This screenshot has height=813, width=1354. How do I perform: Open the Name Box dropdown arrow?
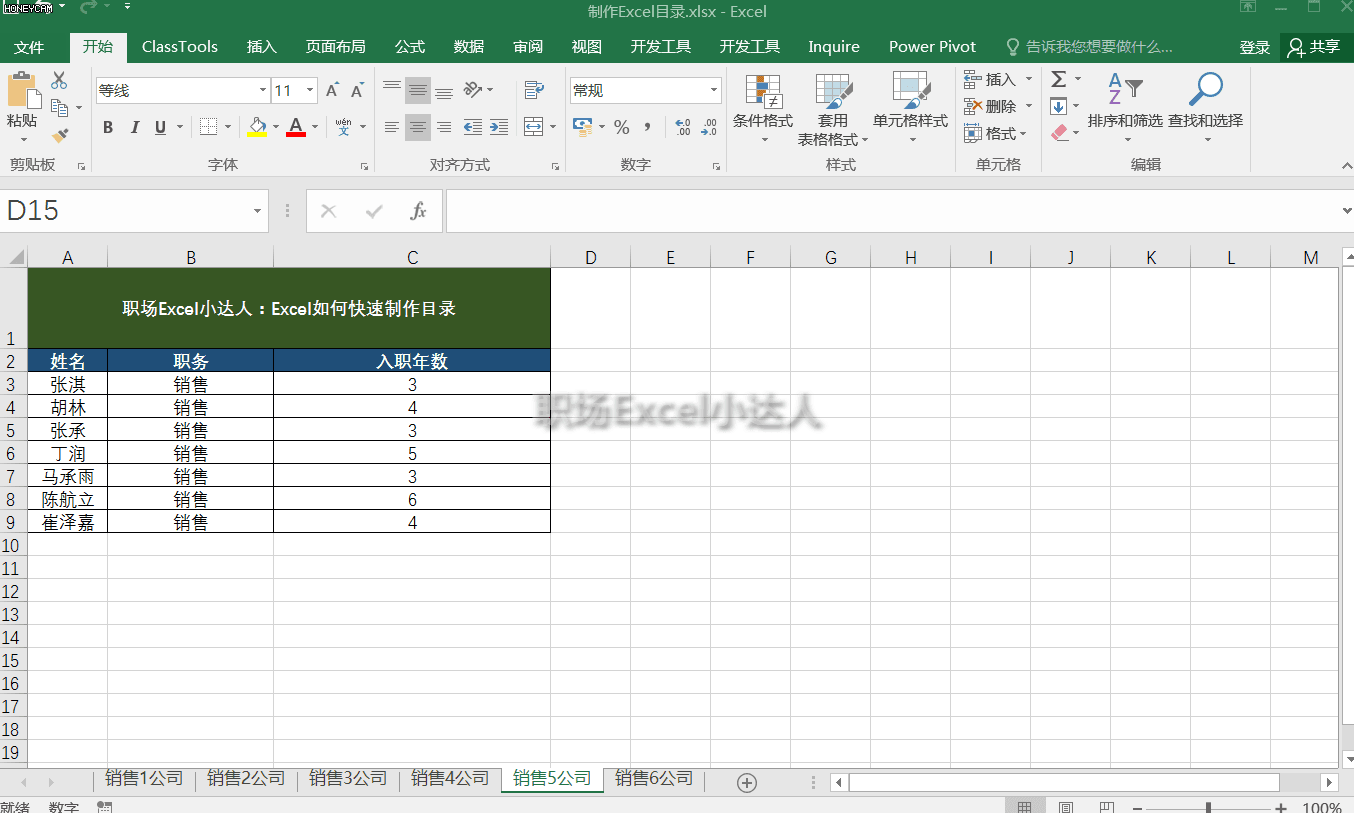[257, 211]
